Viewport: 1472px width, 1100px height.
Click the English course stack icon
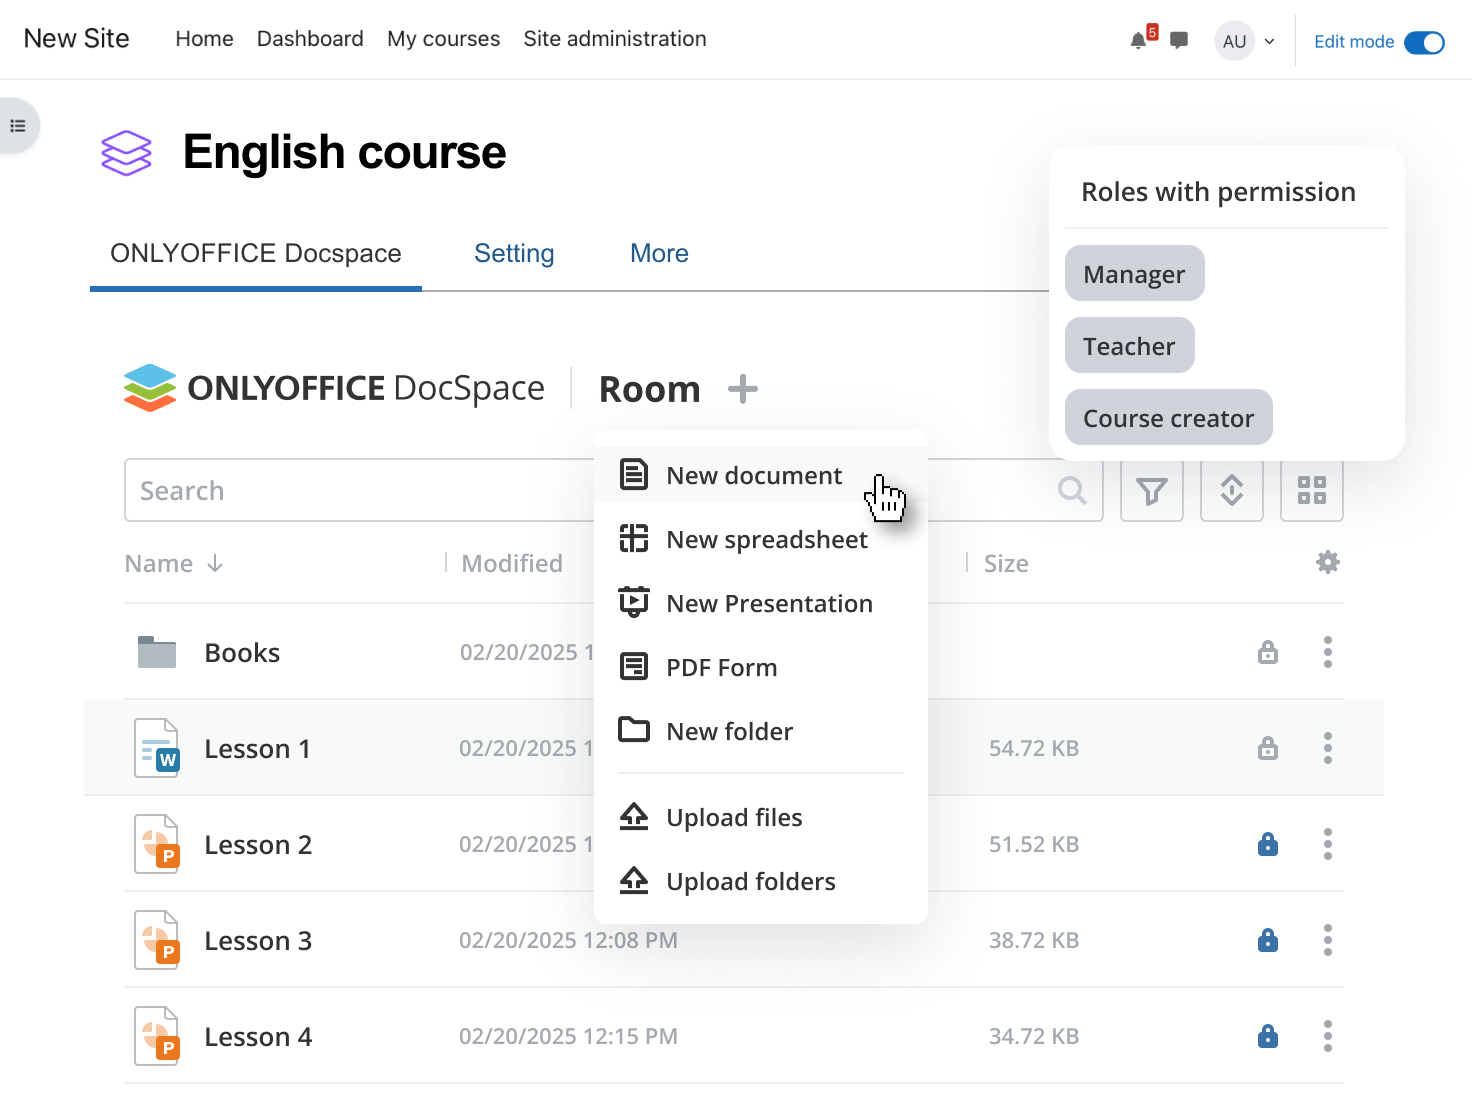coord(126,153)
